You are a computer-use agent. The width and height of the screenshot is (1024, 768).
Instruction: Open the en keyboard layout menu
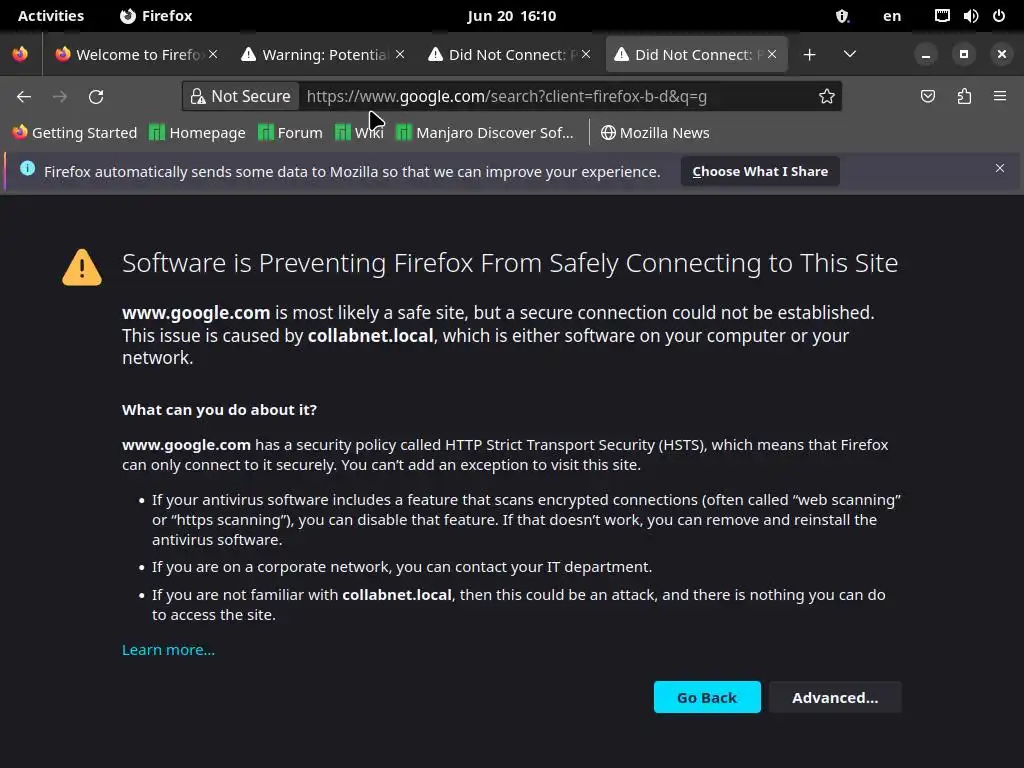click(892, 16)
